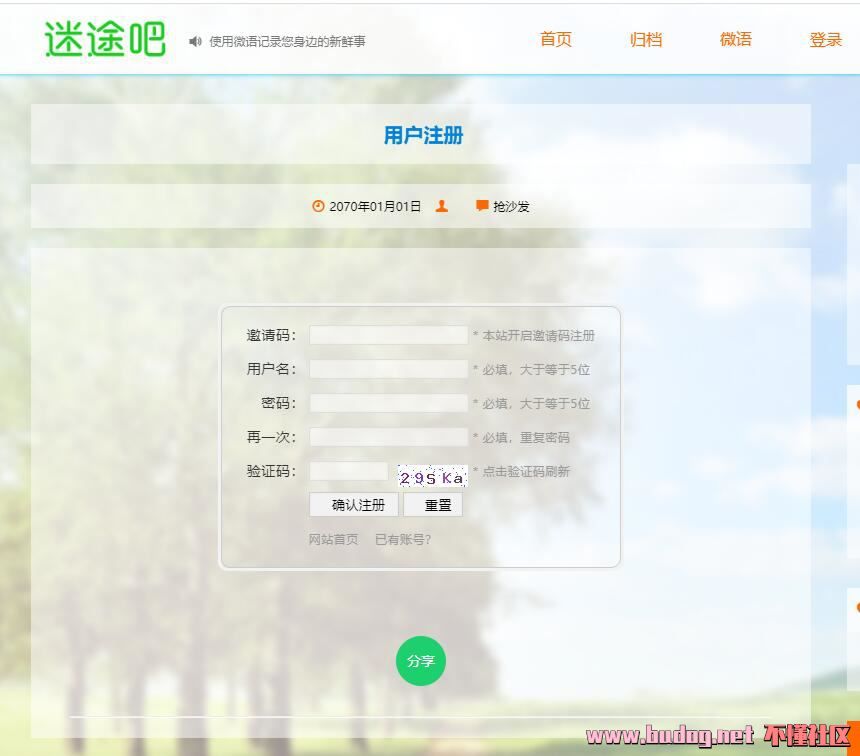Image resolution: width=860 pixels, height=756 pixels.
Task: Refresh the captcha verification image
Action: [432, 476]
